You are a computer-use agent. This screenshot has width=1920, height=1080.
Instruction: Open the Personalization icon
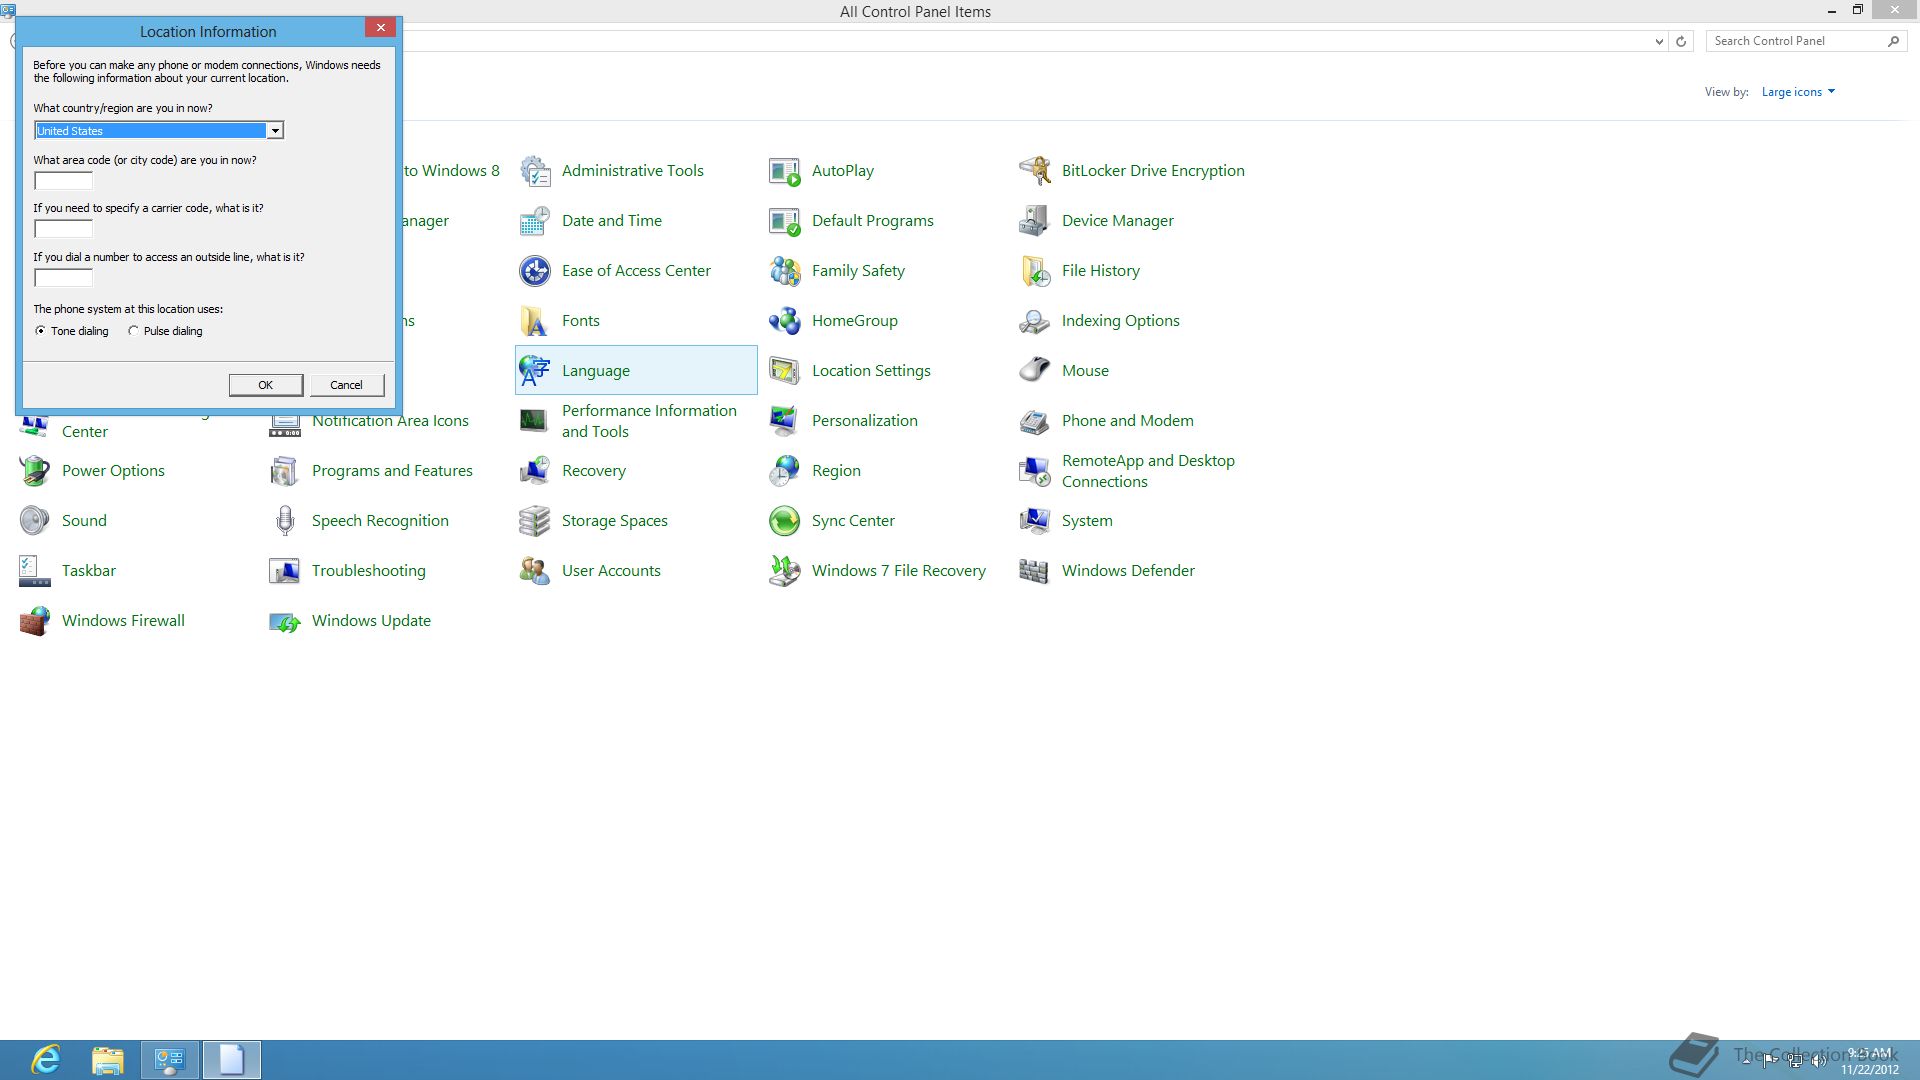pos(785,421)
